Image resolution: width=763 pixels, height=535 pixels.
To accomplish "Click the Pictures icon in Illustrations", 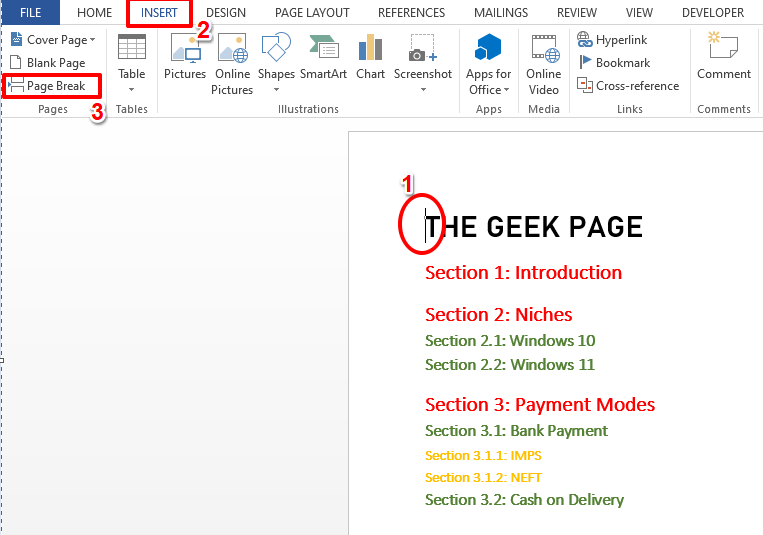I will pyautogui.click(x=185, y=49).
